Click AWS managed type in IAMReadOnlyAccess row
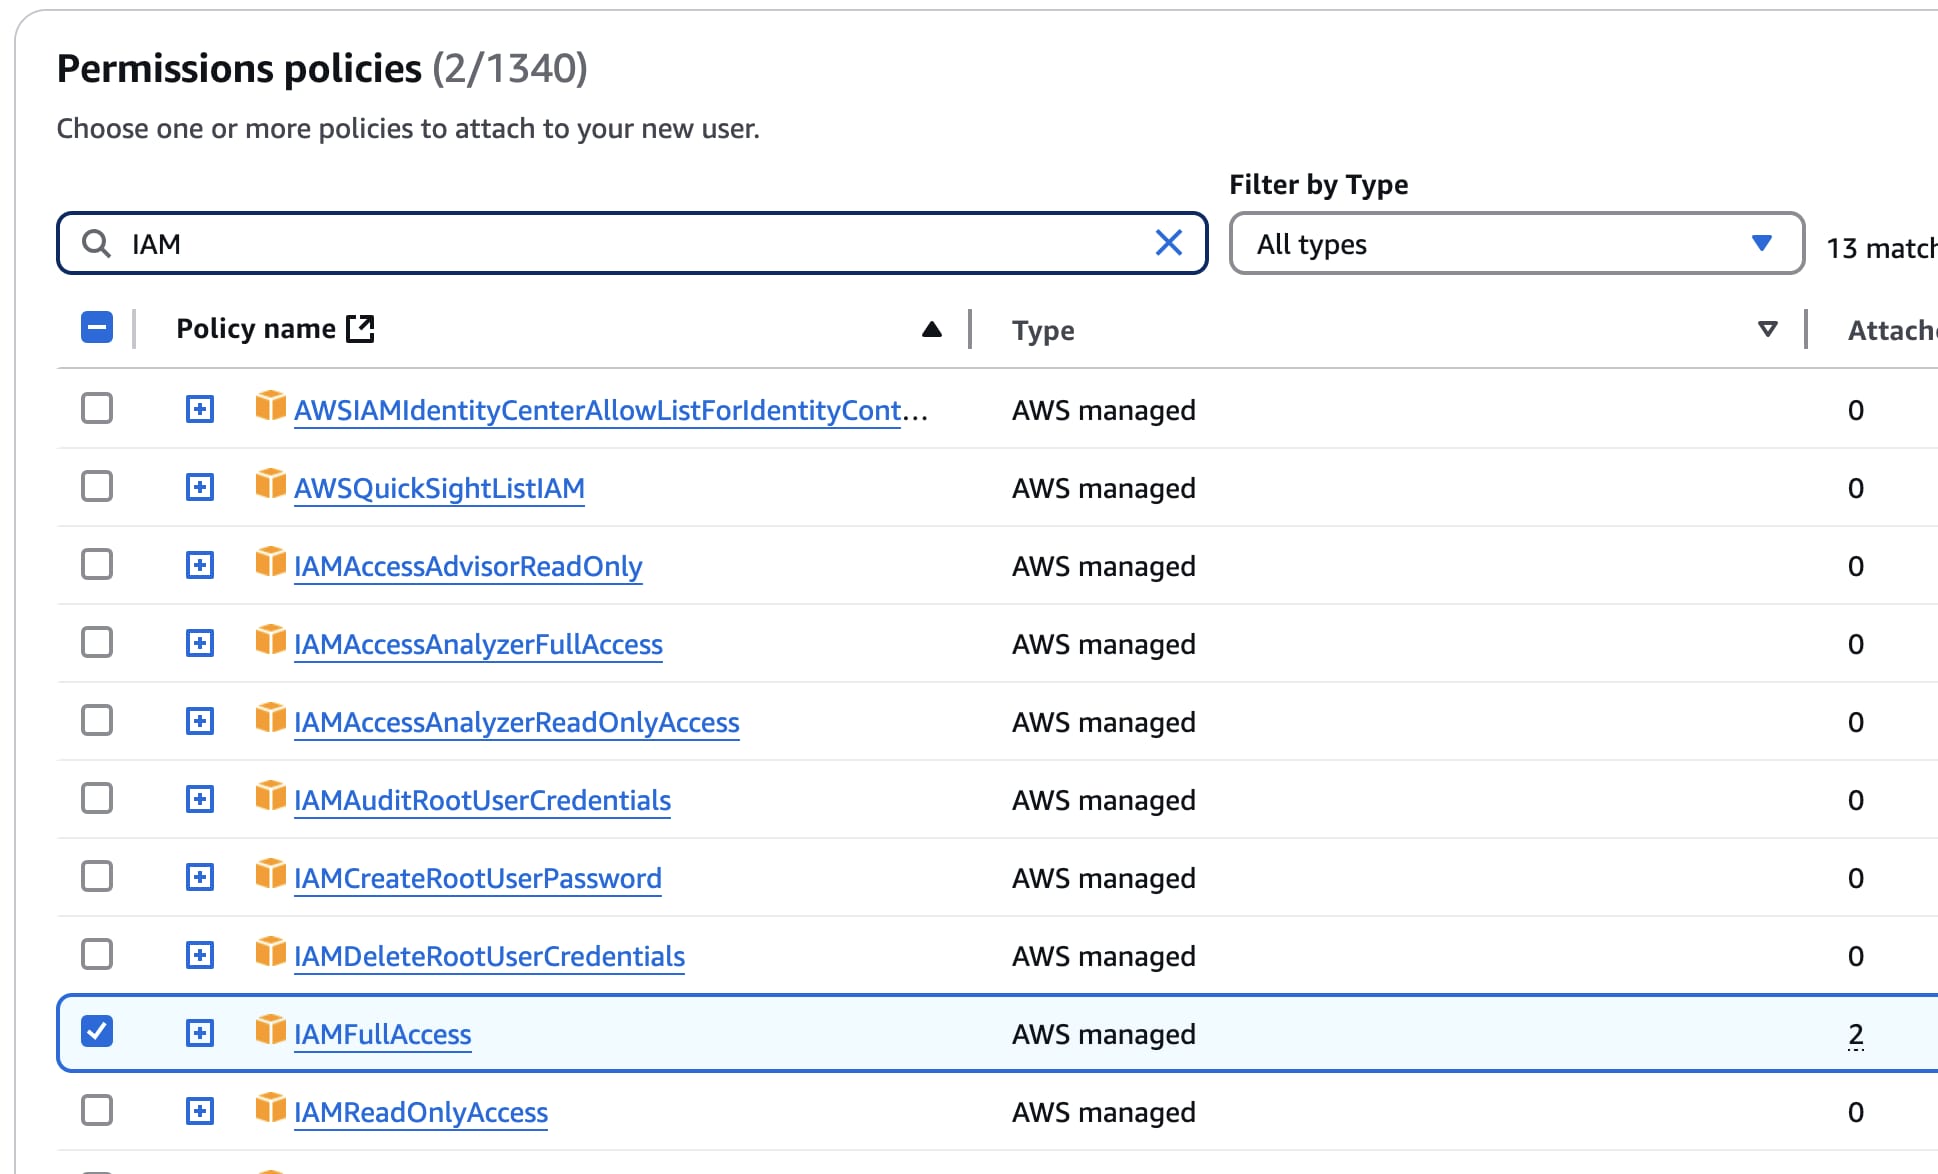The height and width of the screenshot is (1174, 1938). 1104,1112
